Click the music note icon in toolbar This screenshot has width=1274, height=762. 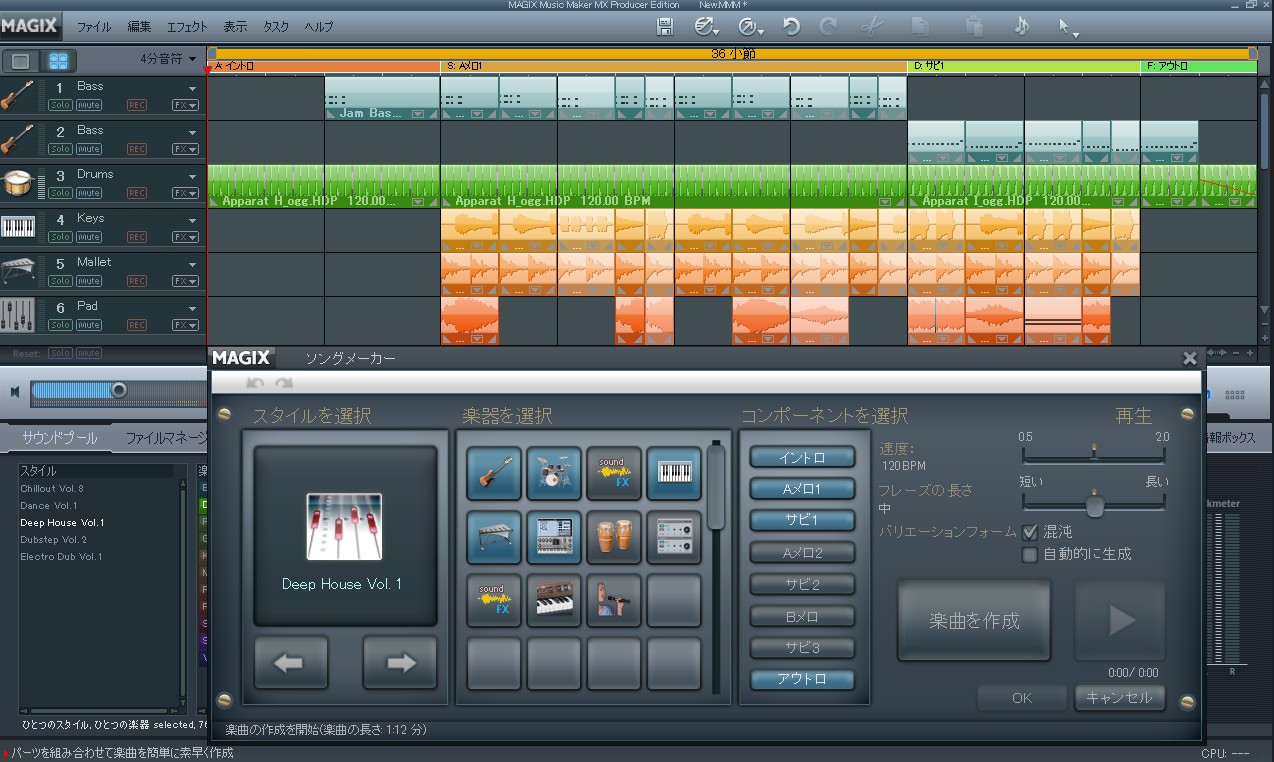tap(1021, 27)
